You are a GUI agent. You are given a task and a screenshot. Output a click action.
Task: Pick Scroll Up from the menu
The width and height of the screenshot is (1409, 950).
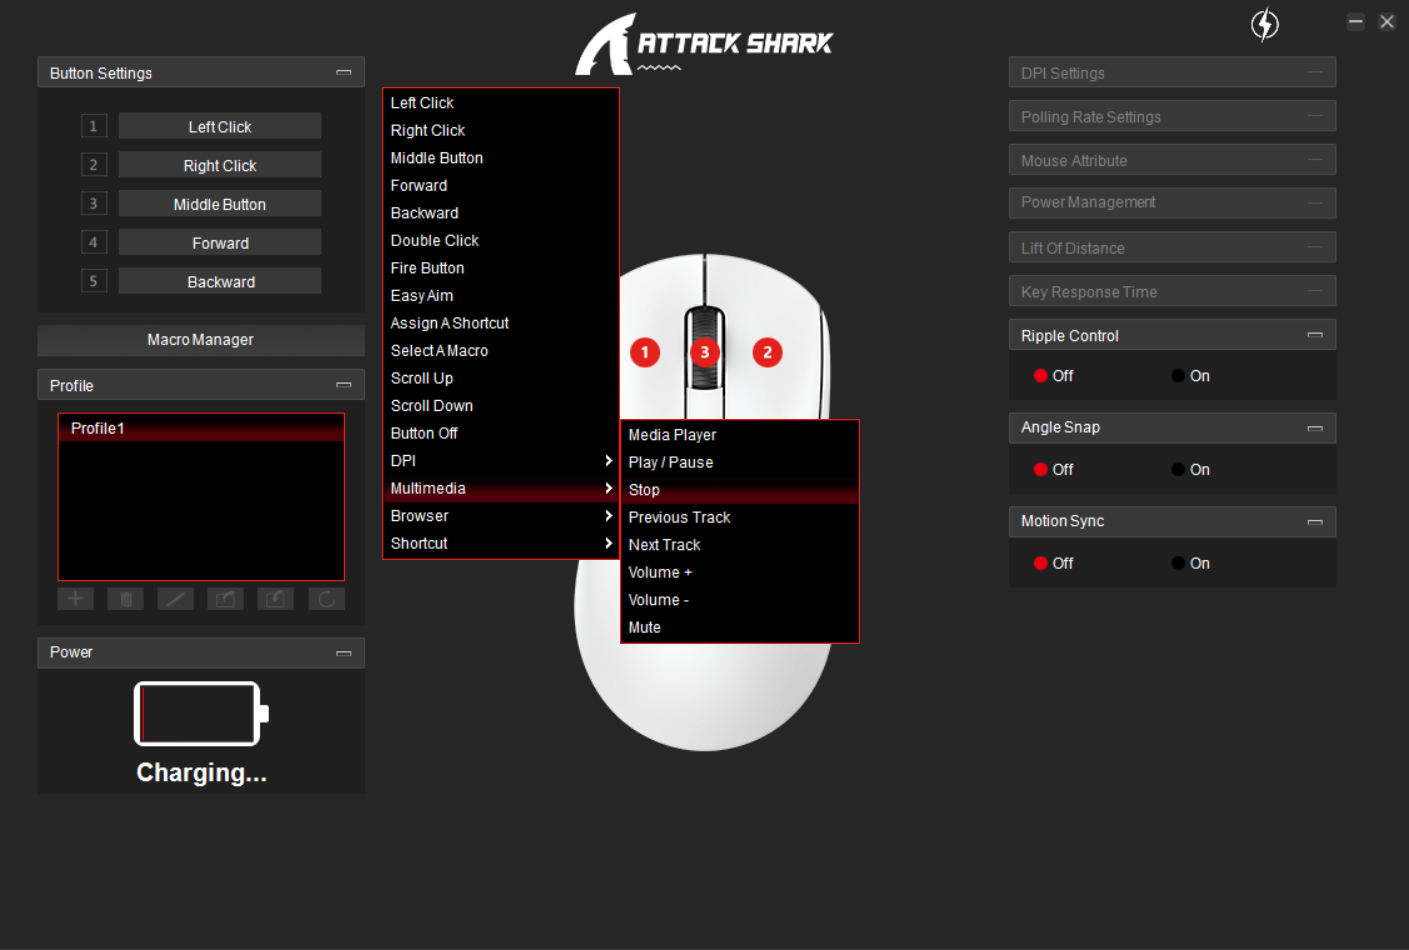pos(501,378)
